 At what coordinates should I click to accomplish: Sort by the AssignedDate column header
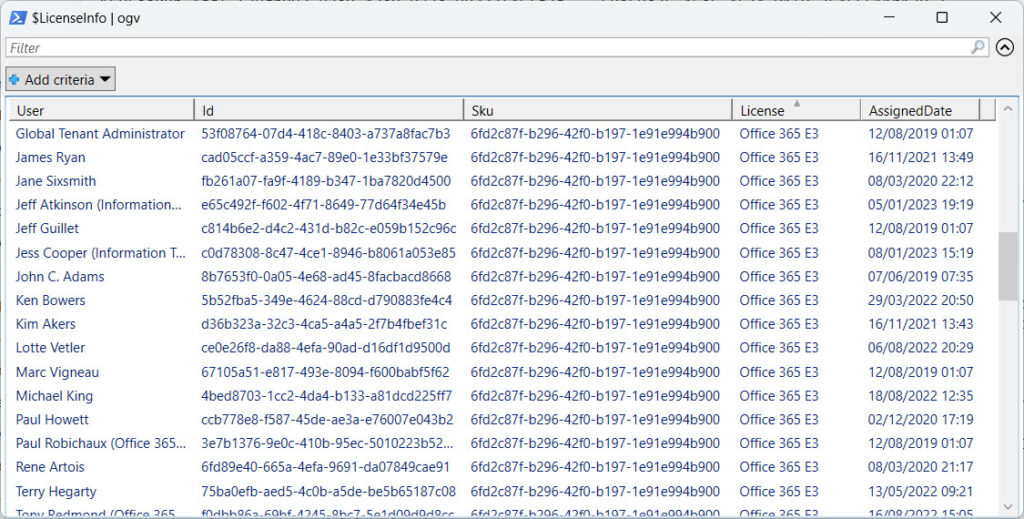click(x=920, y=110)
